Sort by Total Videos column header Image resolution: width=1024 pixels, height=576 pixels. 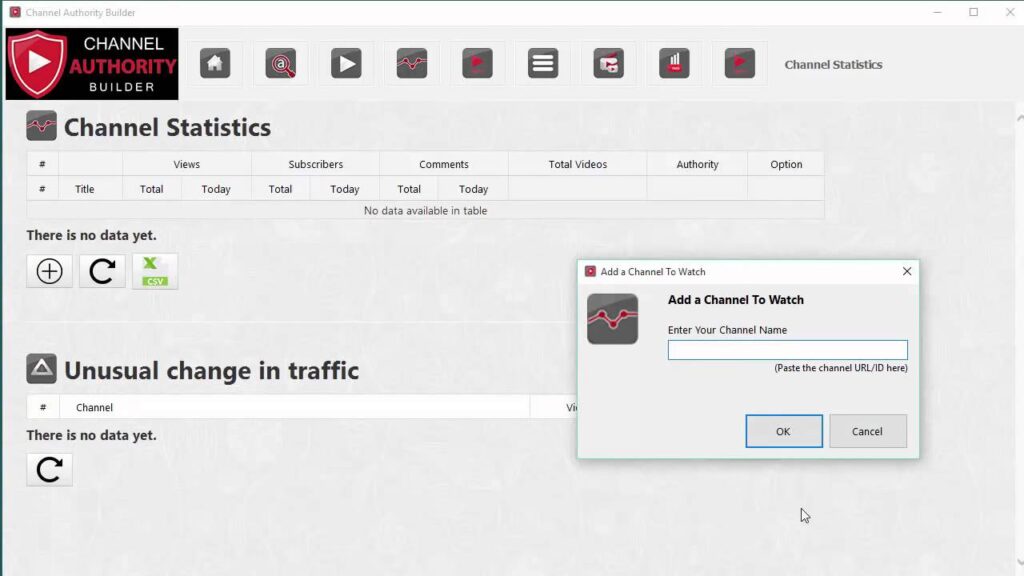click(578, 164)
